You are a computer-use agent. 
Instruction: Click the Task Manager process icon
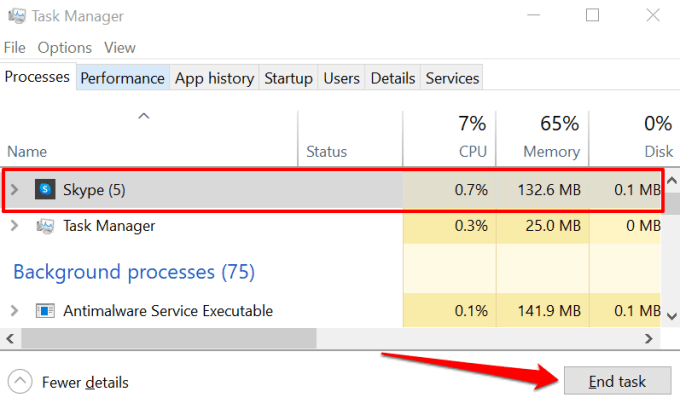coord(45,226)
